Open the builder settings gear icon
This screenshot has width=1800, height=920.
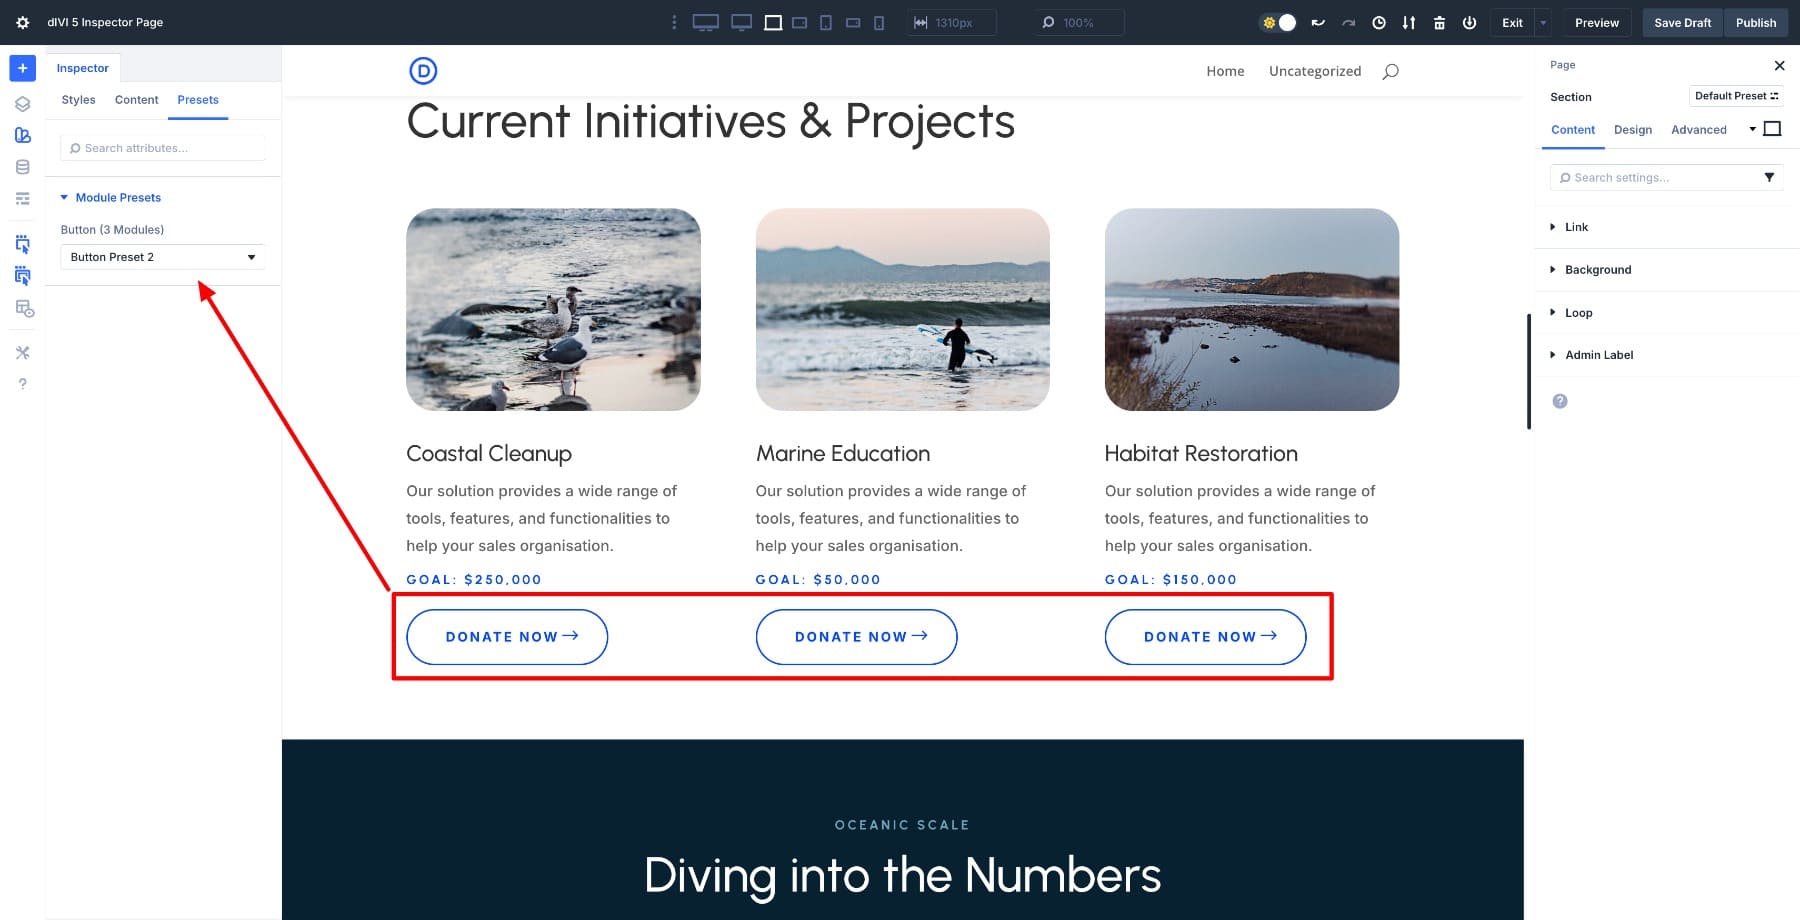pos(22,22)
